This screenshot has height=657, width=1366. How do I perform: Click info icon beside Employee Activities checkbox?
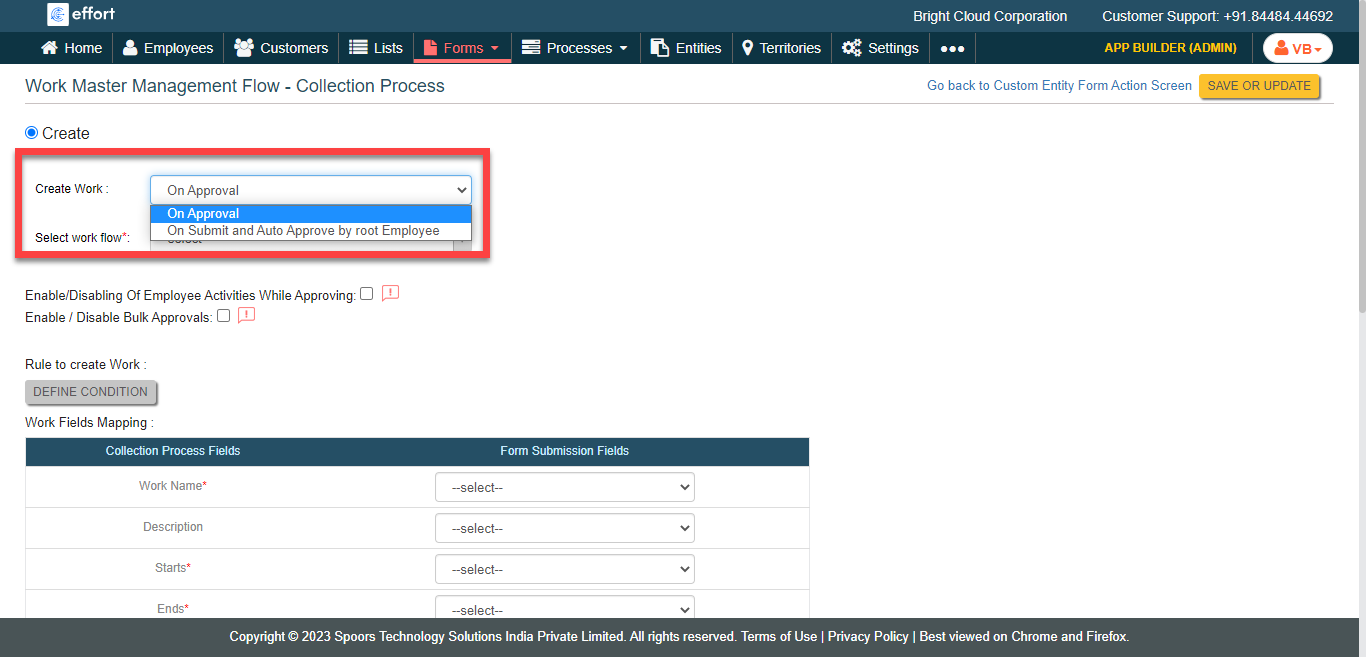point(390,294)
